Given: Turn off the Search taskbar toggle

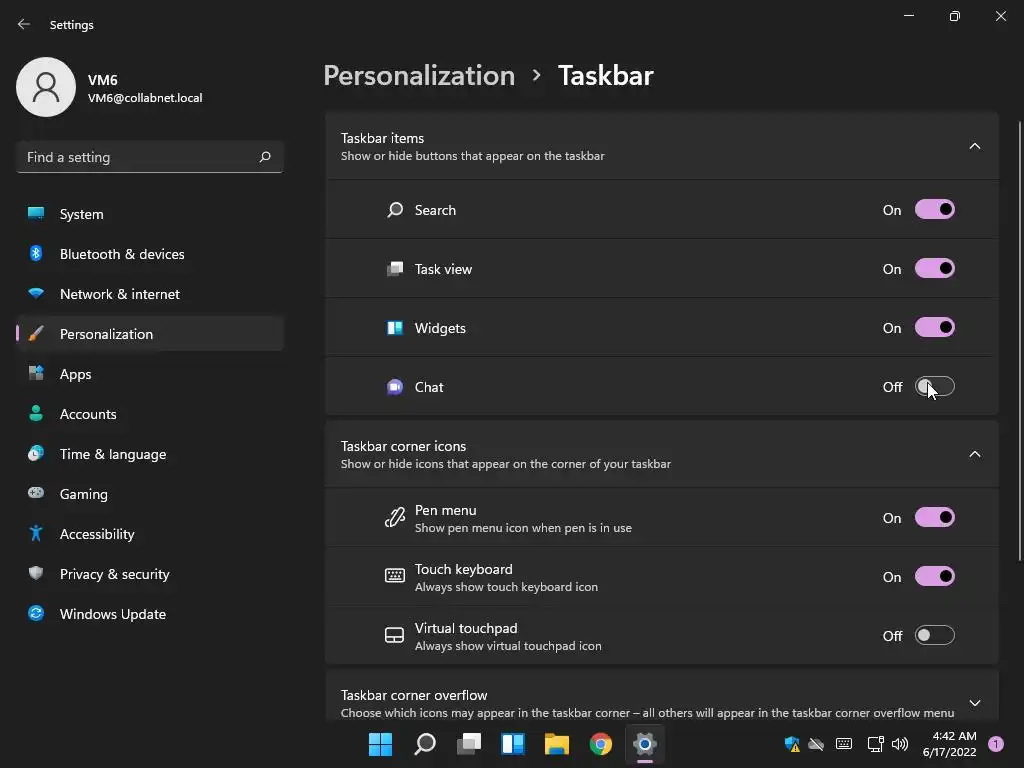Looking at the screenshot, I should tap(935, 210).
